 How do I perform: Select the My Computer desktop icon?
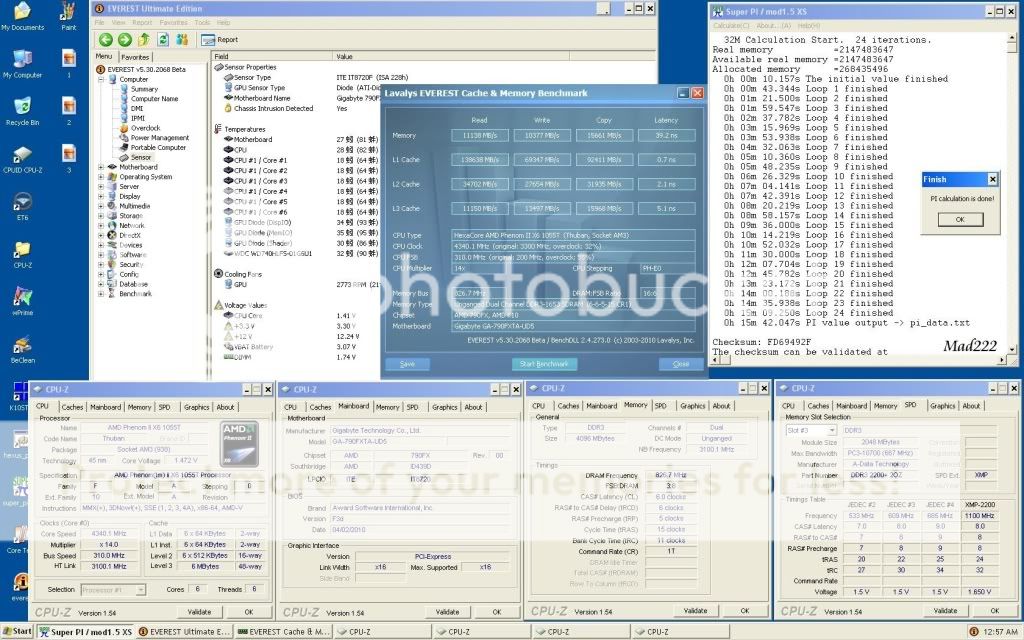[x=23, y=63]
